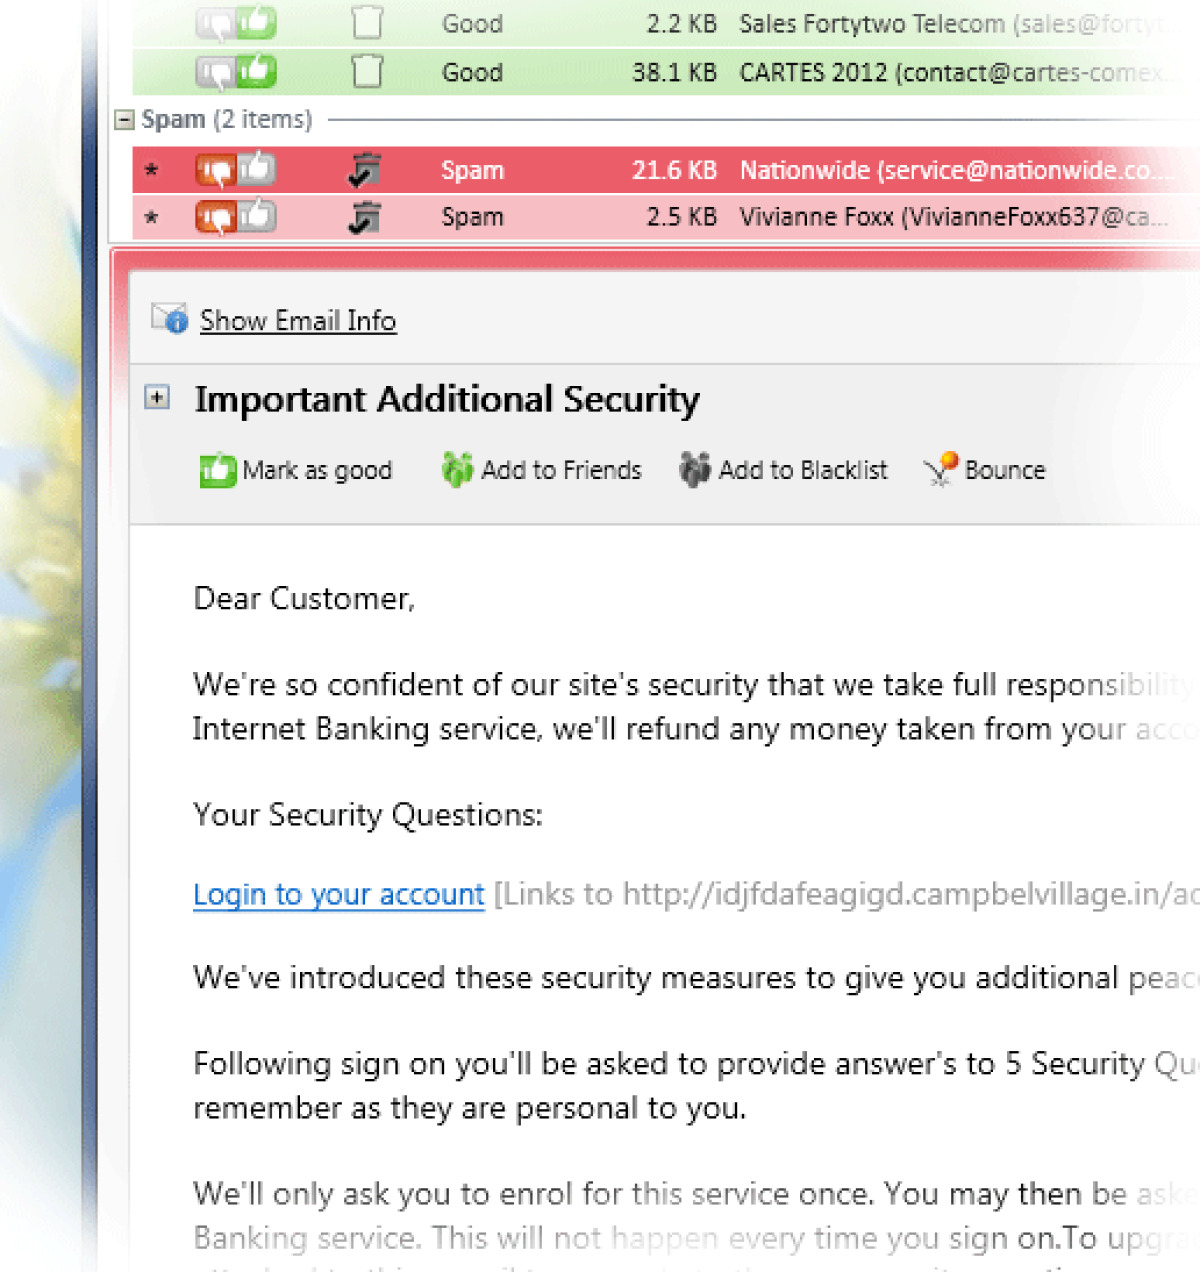Collapse the Spam group
The image size is (1200, 1272).
(x=124, y=118)
